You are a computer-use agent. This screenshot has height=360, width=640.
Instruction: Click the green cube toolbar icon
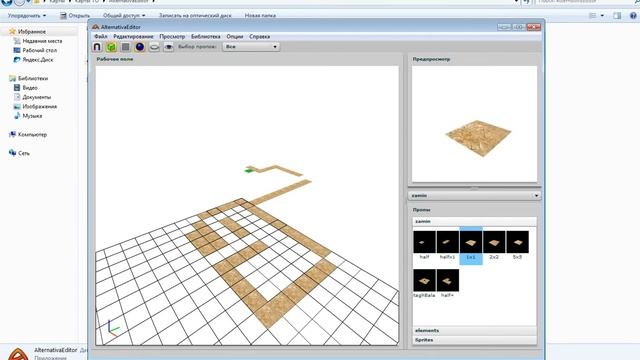tap(111, 47)
